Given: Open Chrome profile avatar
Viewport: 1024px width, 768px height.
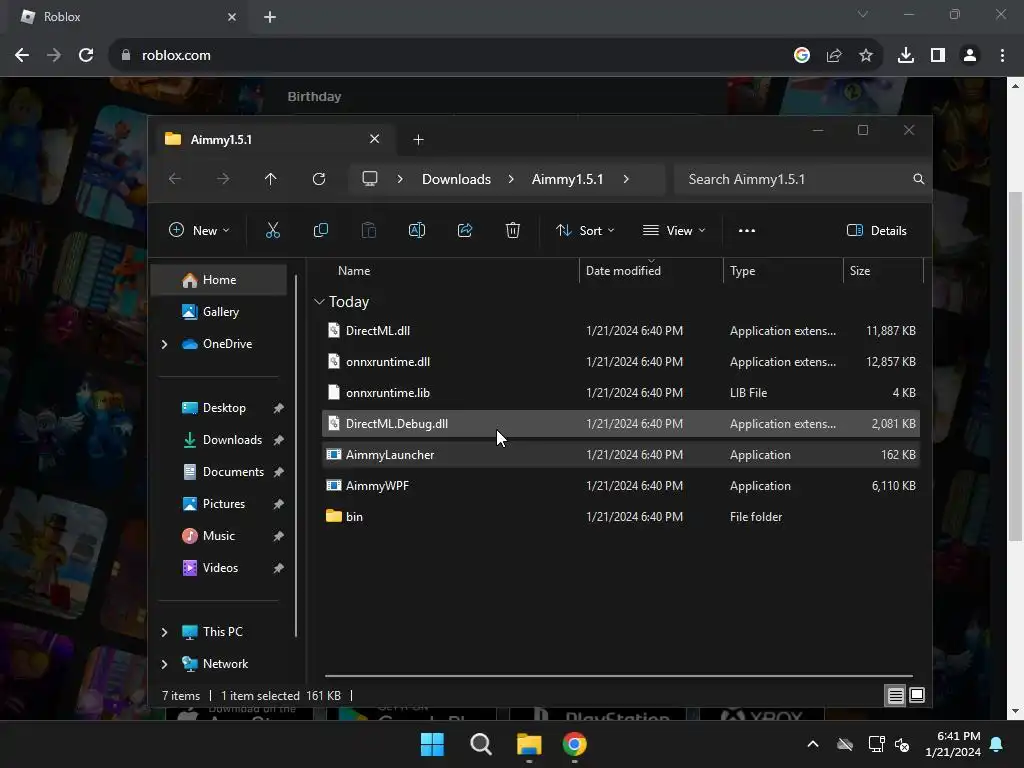Looking at the screenshot, I should click(x=970, y=55).
